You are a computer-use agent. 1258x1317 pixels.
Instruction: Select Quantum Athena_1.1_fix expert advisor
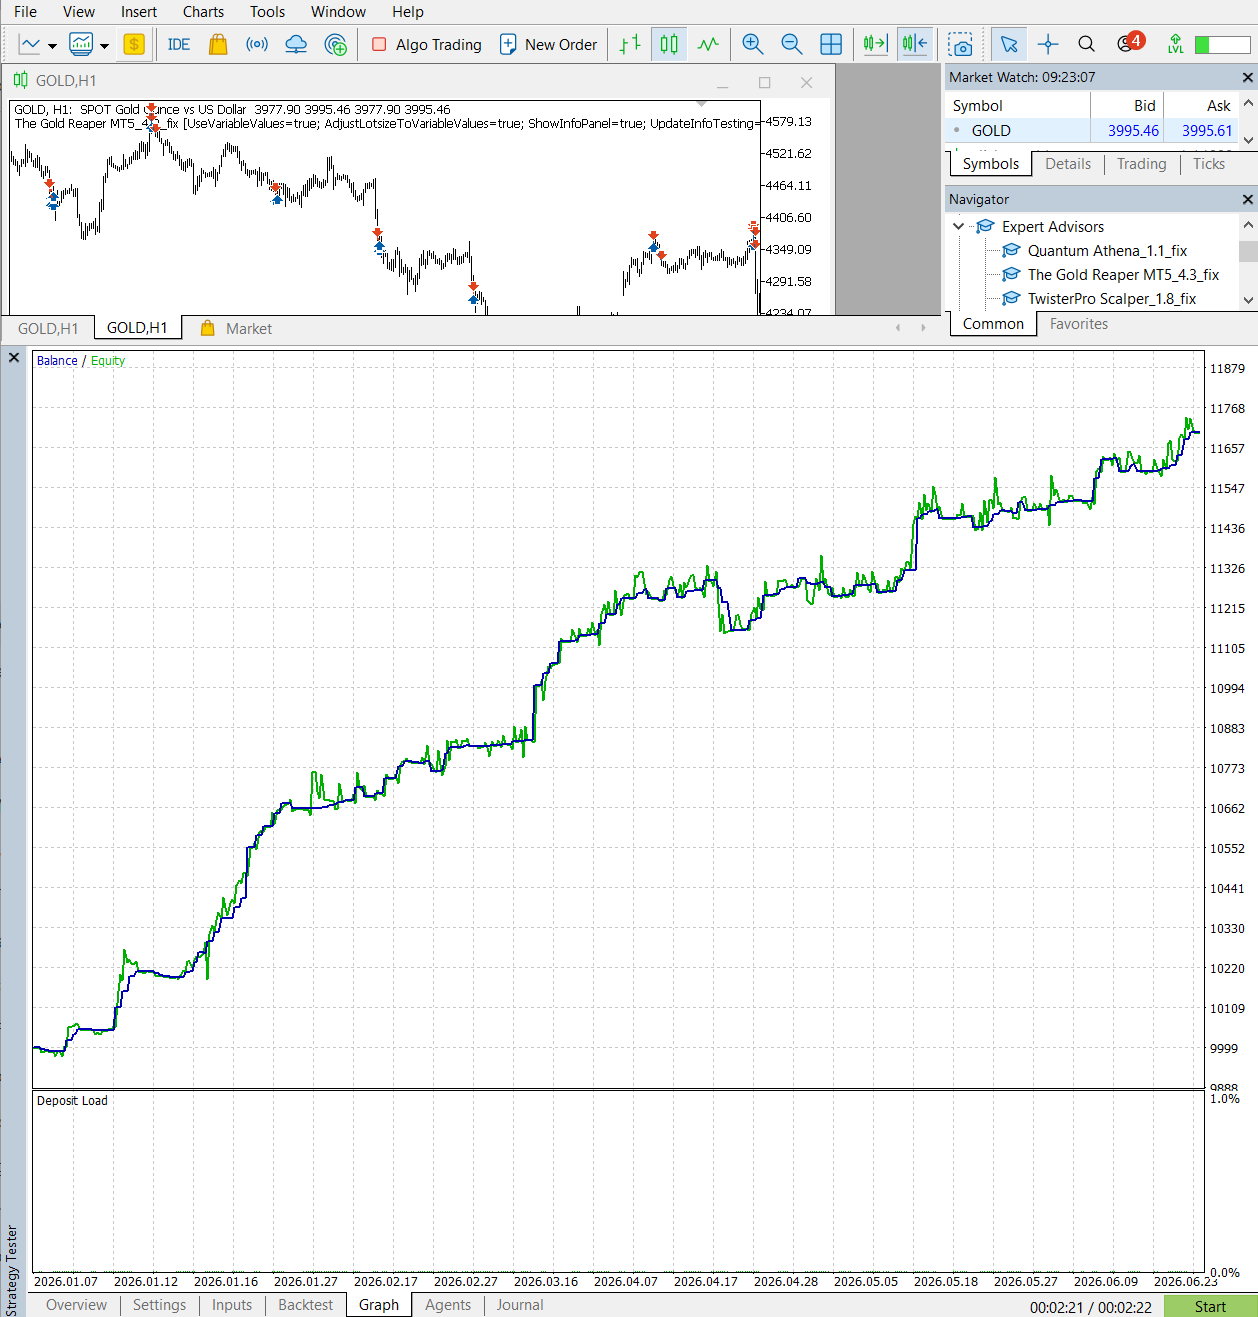[x=1107, y=251]
